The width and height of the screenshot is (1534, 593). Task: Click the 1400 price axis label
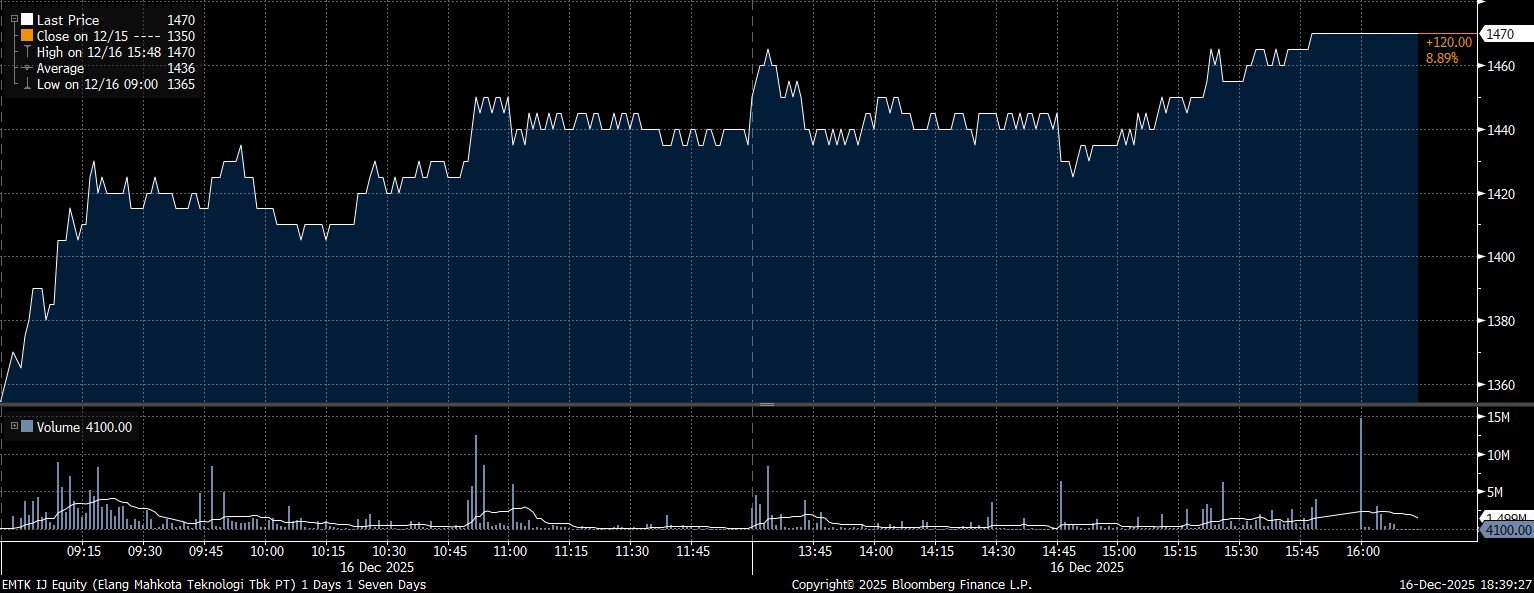pyautogui.click(x=1499, y=257)
